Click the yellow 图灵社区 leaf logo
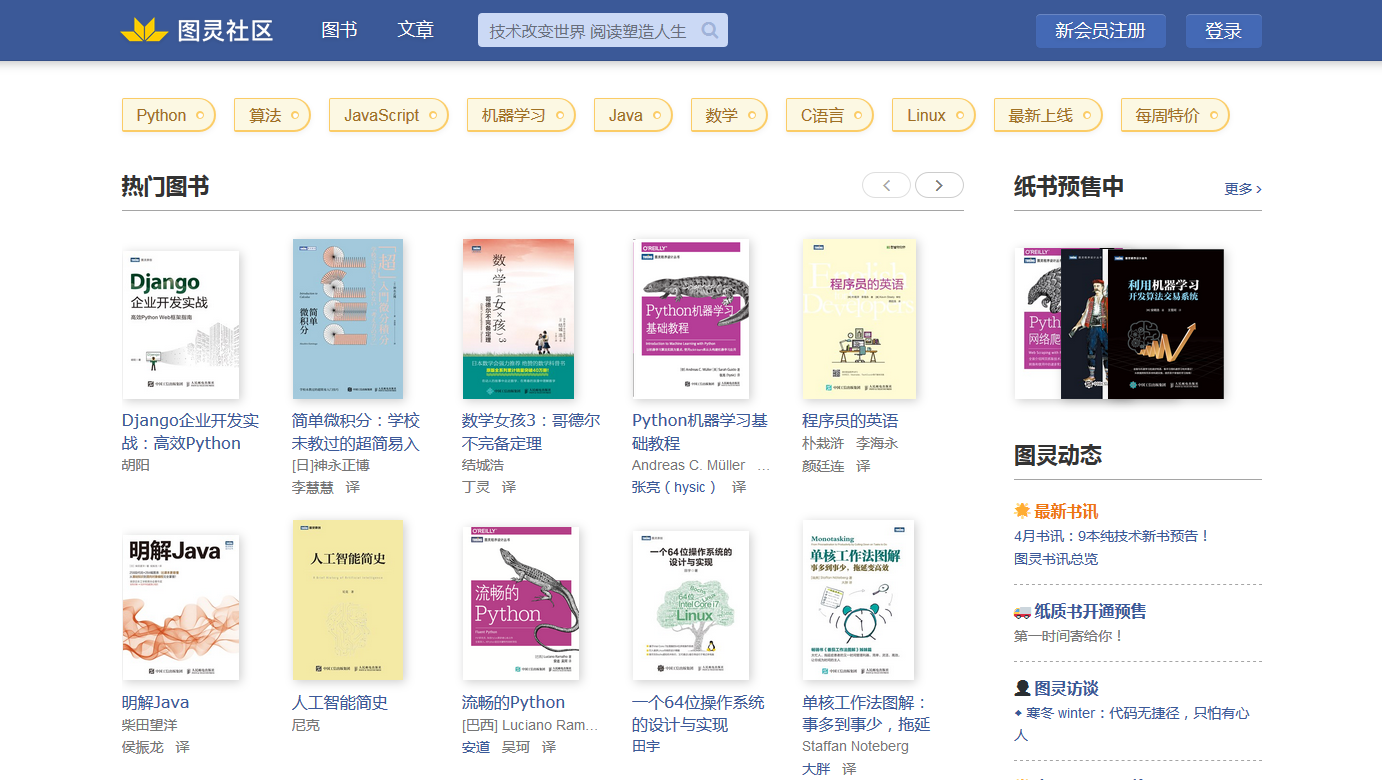Screen dimensions: 1382x780 146,28
